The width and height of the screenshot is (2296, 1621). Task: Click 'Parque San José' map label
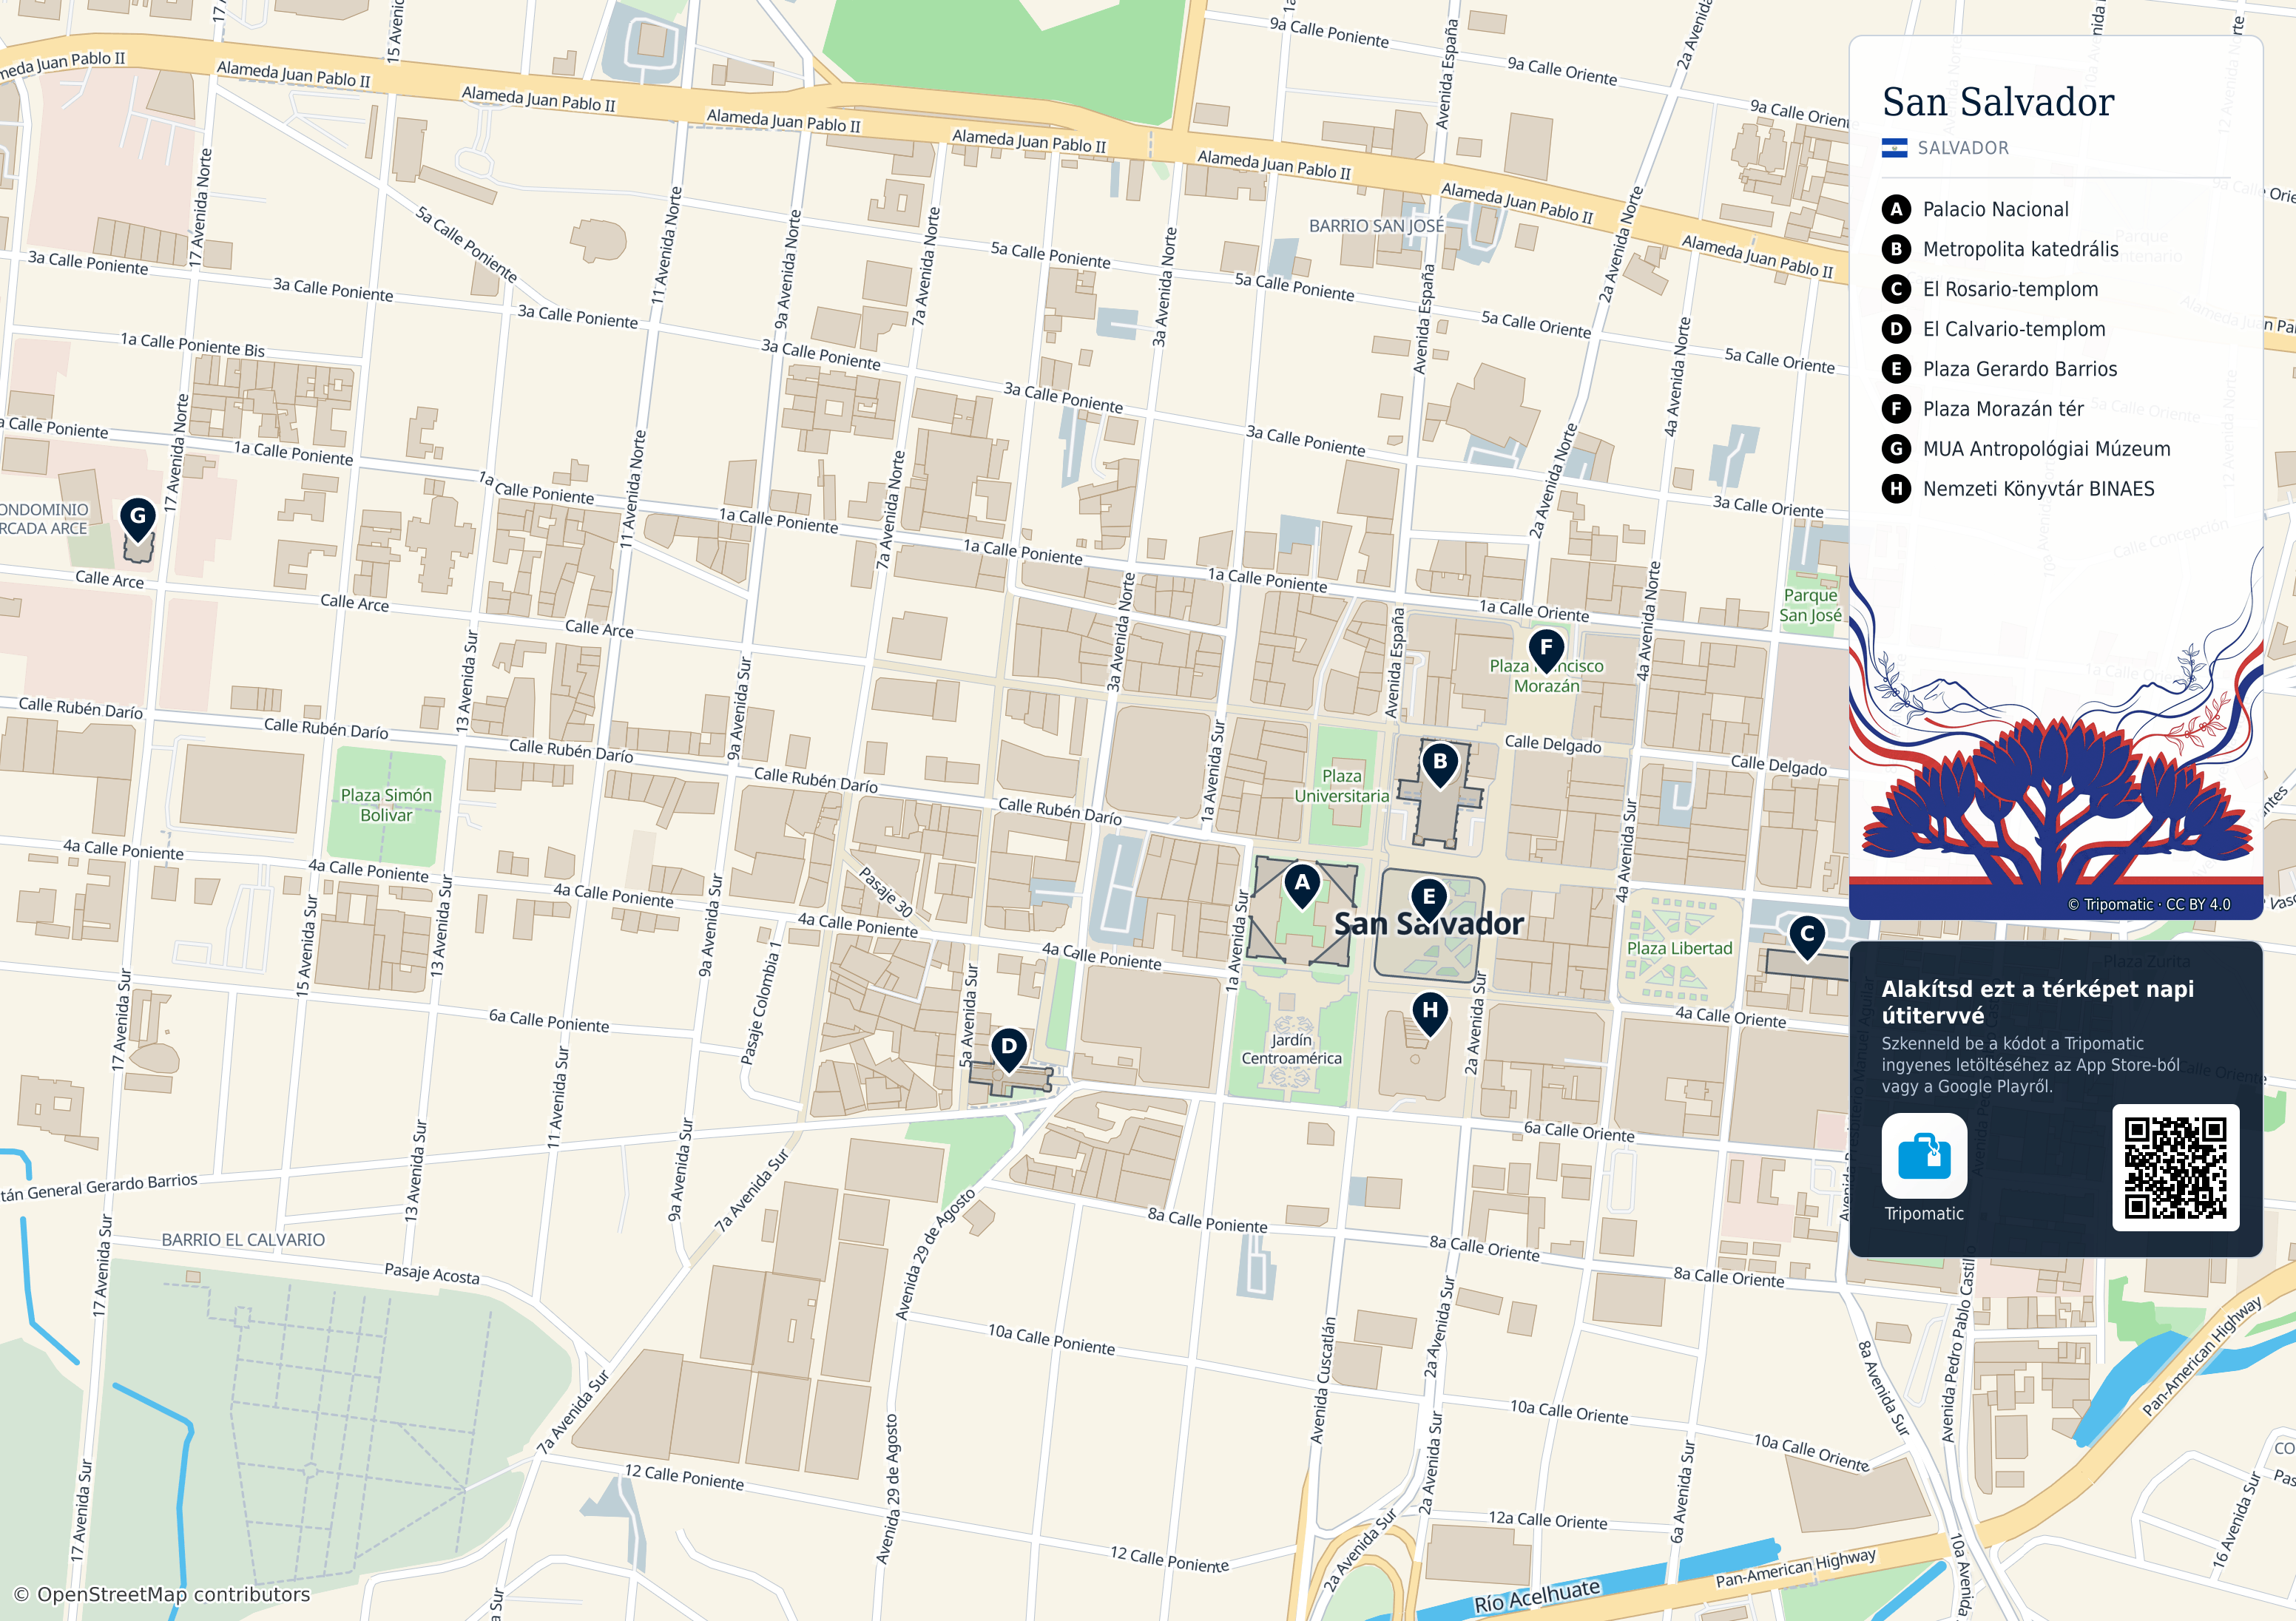1810,605
